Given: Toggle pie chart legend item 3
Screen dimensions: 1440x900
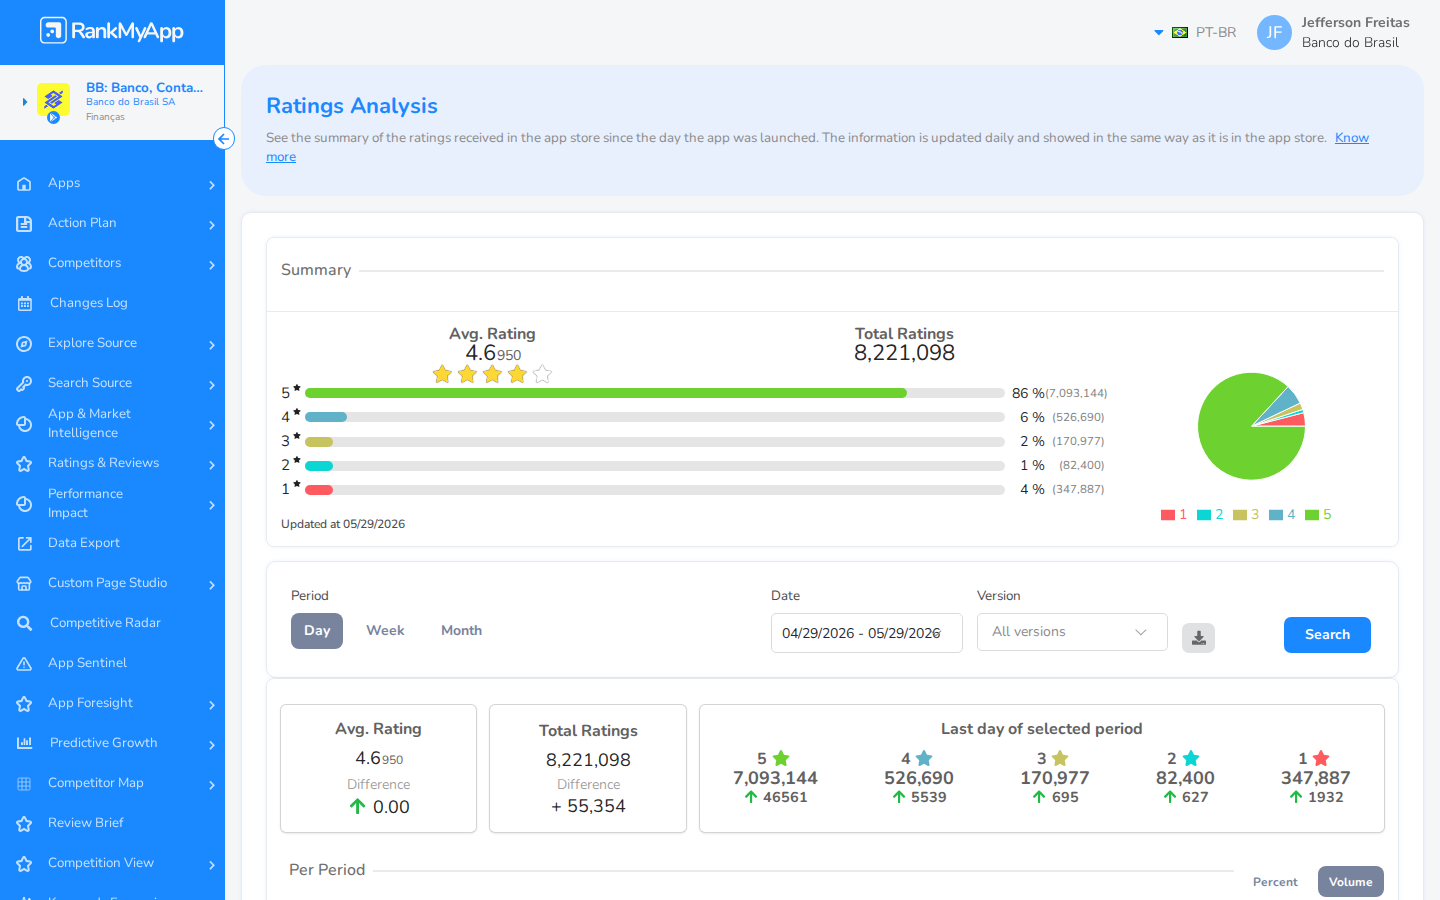Looking at the screenshot, I should tap(1246, 515).
